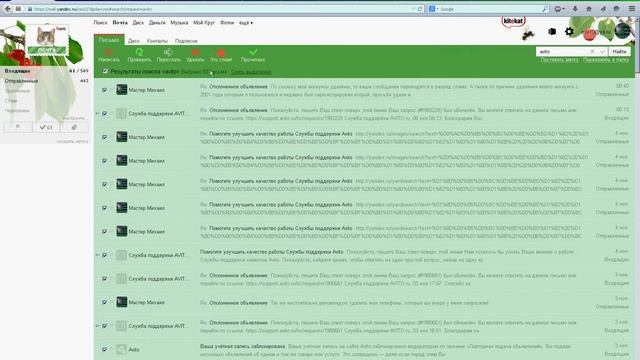640x360 pixels.
Task: Click the browser back arrow
Action: pos(7,9)
